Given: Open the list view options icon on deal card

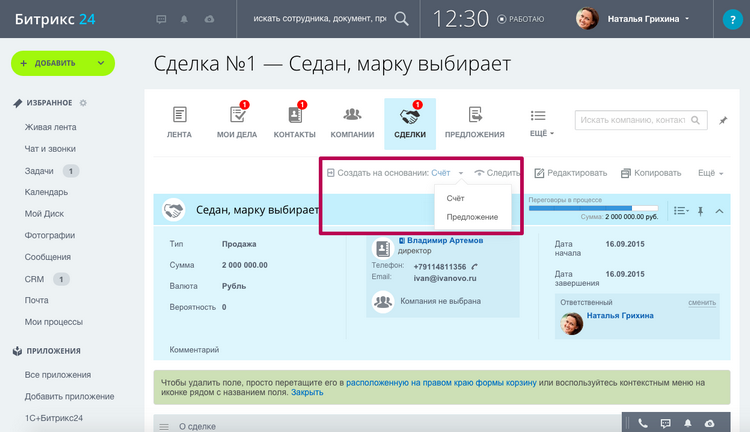Looking at the screenshot, I should (681, 211).
